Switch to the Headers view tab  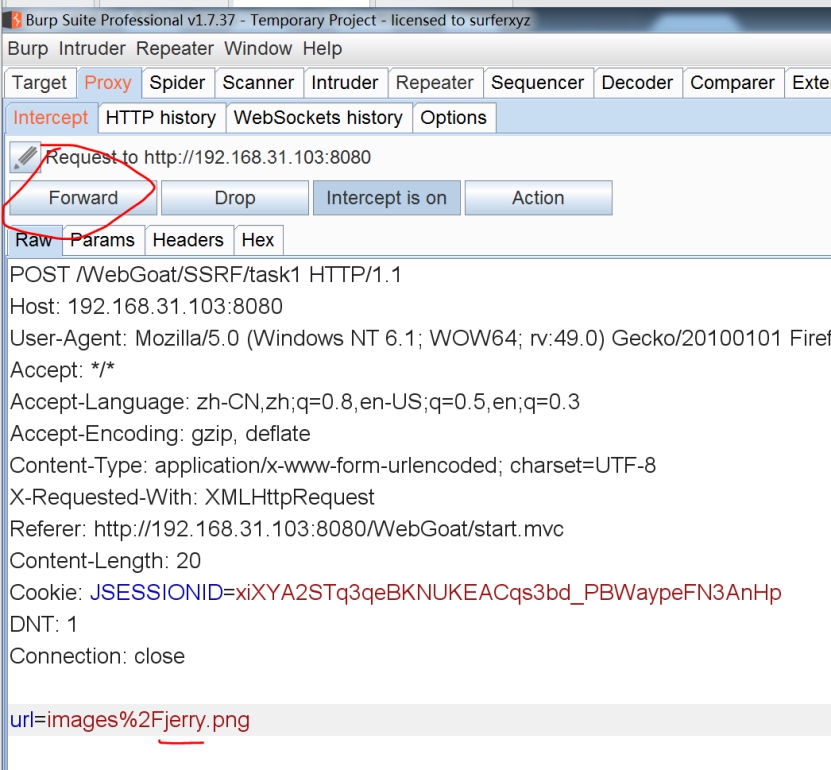pyautogui.click(x=188, y=240)
